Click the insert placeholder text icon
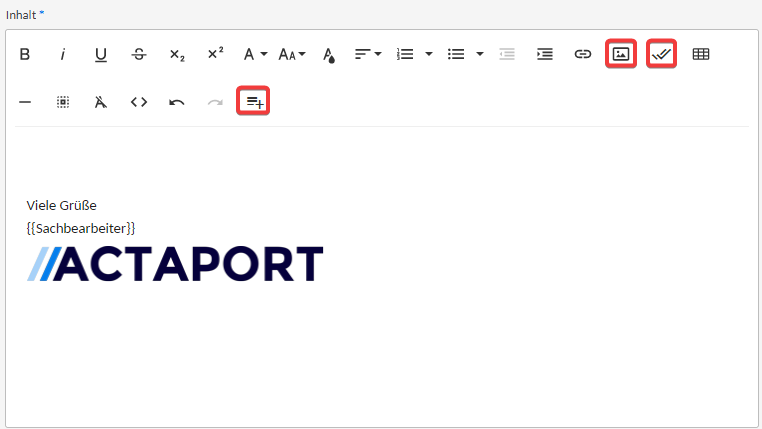The width and height of the screenshot is (762, 429). click(x=254, y=102)
